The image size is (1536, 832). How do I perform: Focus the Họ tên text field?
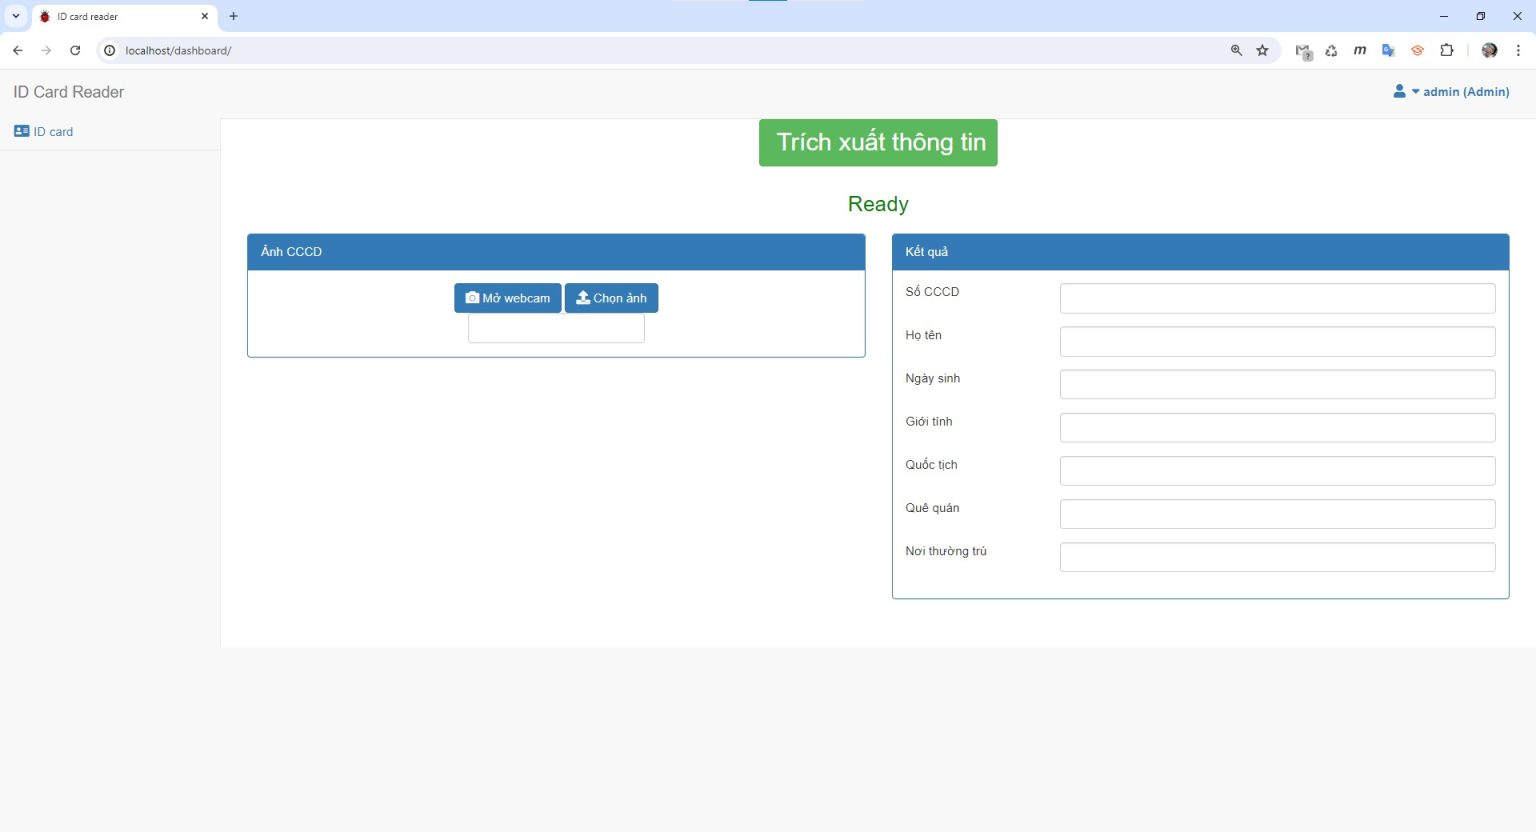click(x=1276, y=341)
